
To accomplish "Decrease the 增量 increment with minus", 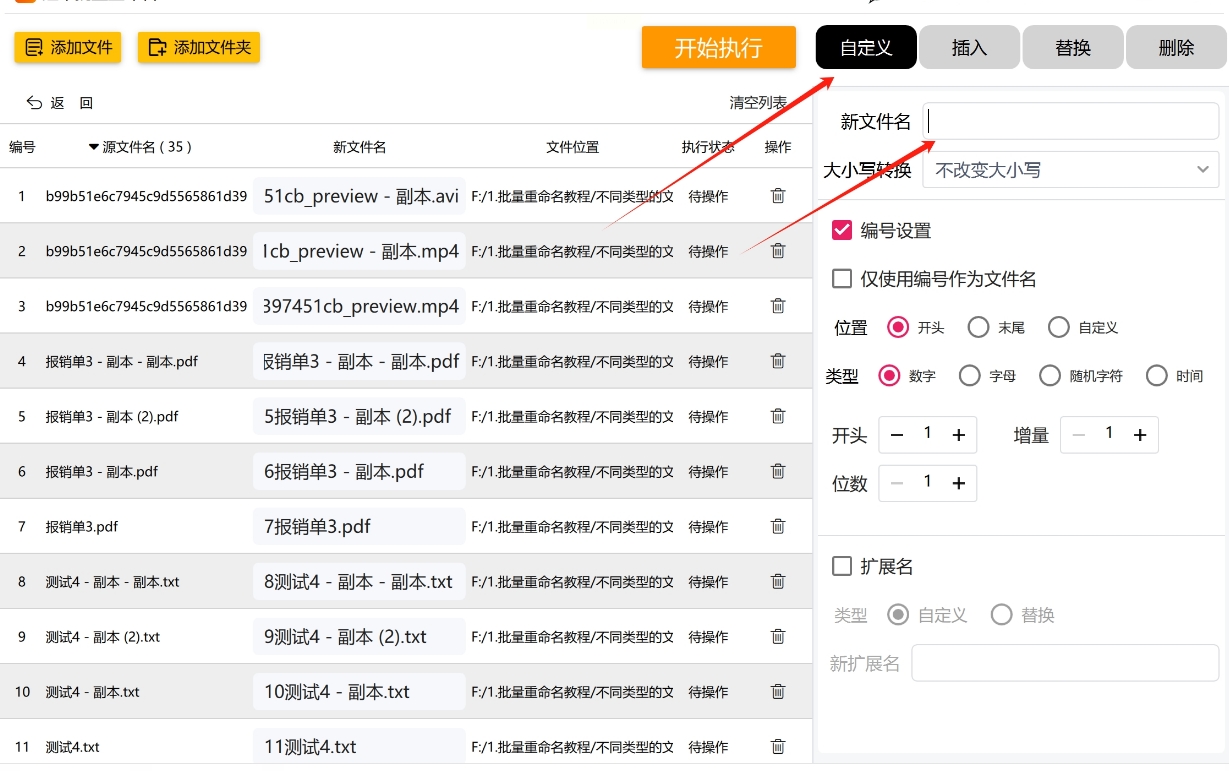I will click(x=1078, y=435).
